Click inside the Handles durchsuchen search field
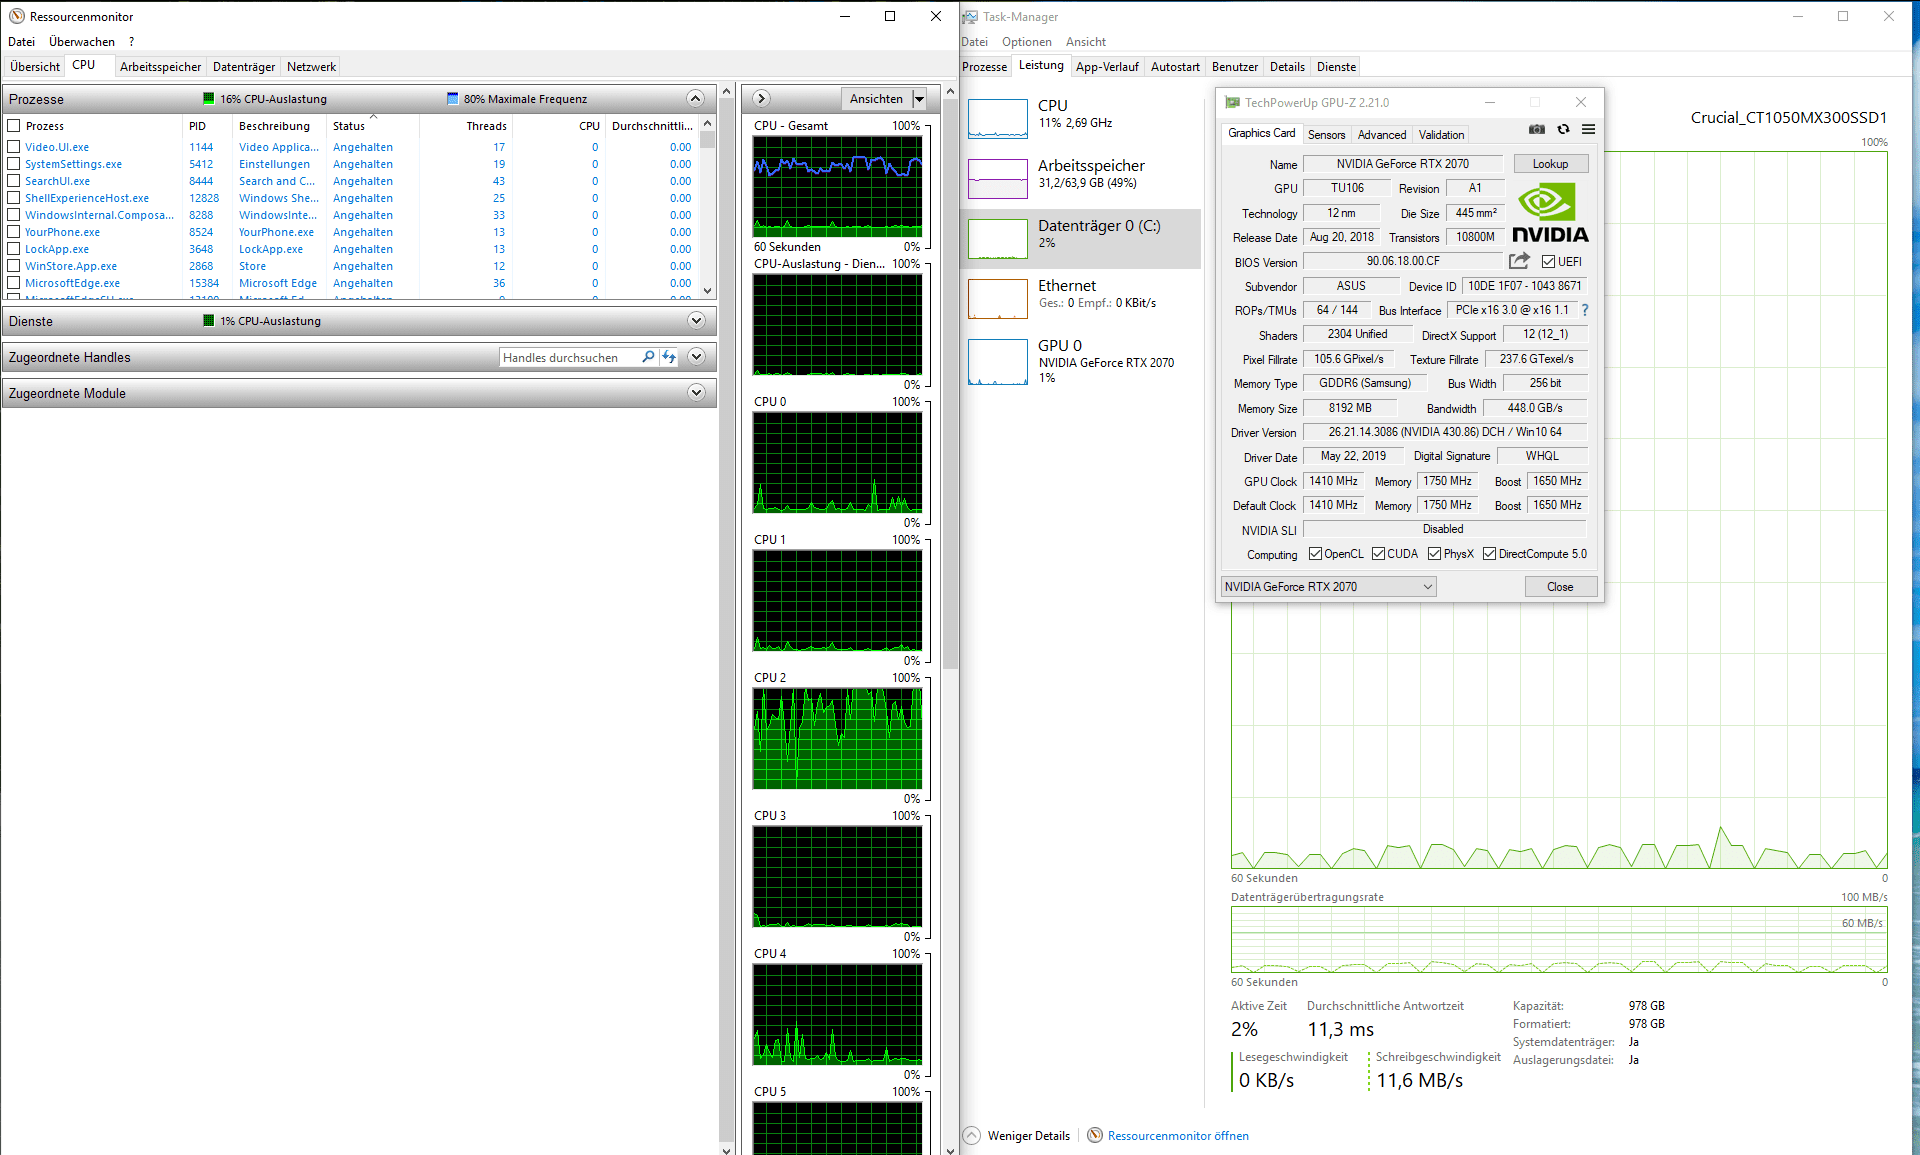 point(570,357)
